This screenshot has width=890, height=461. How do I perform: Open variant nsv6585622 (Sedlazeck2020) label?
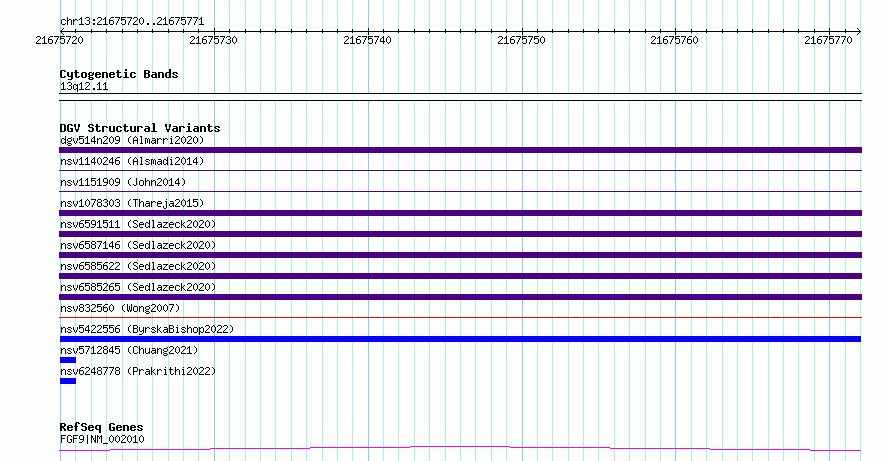(138, 266)
